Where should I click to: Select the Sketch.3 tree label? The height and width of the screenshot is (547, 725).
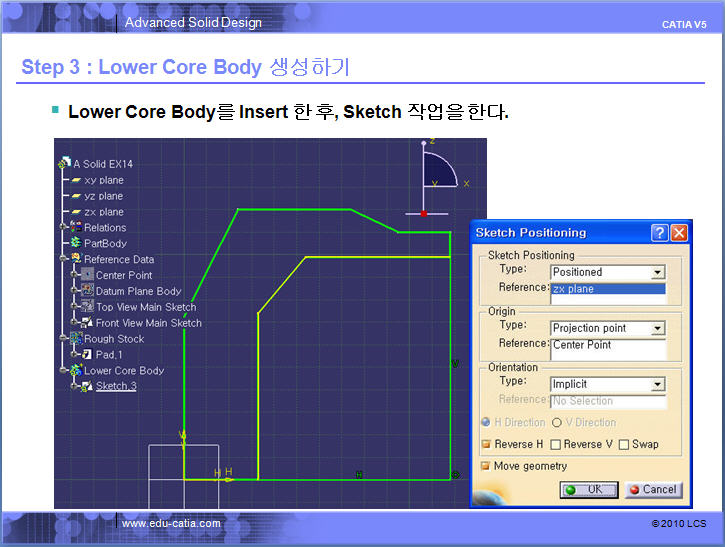point(116,386)
